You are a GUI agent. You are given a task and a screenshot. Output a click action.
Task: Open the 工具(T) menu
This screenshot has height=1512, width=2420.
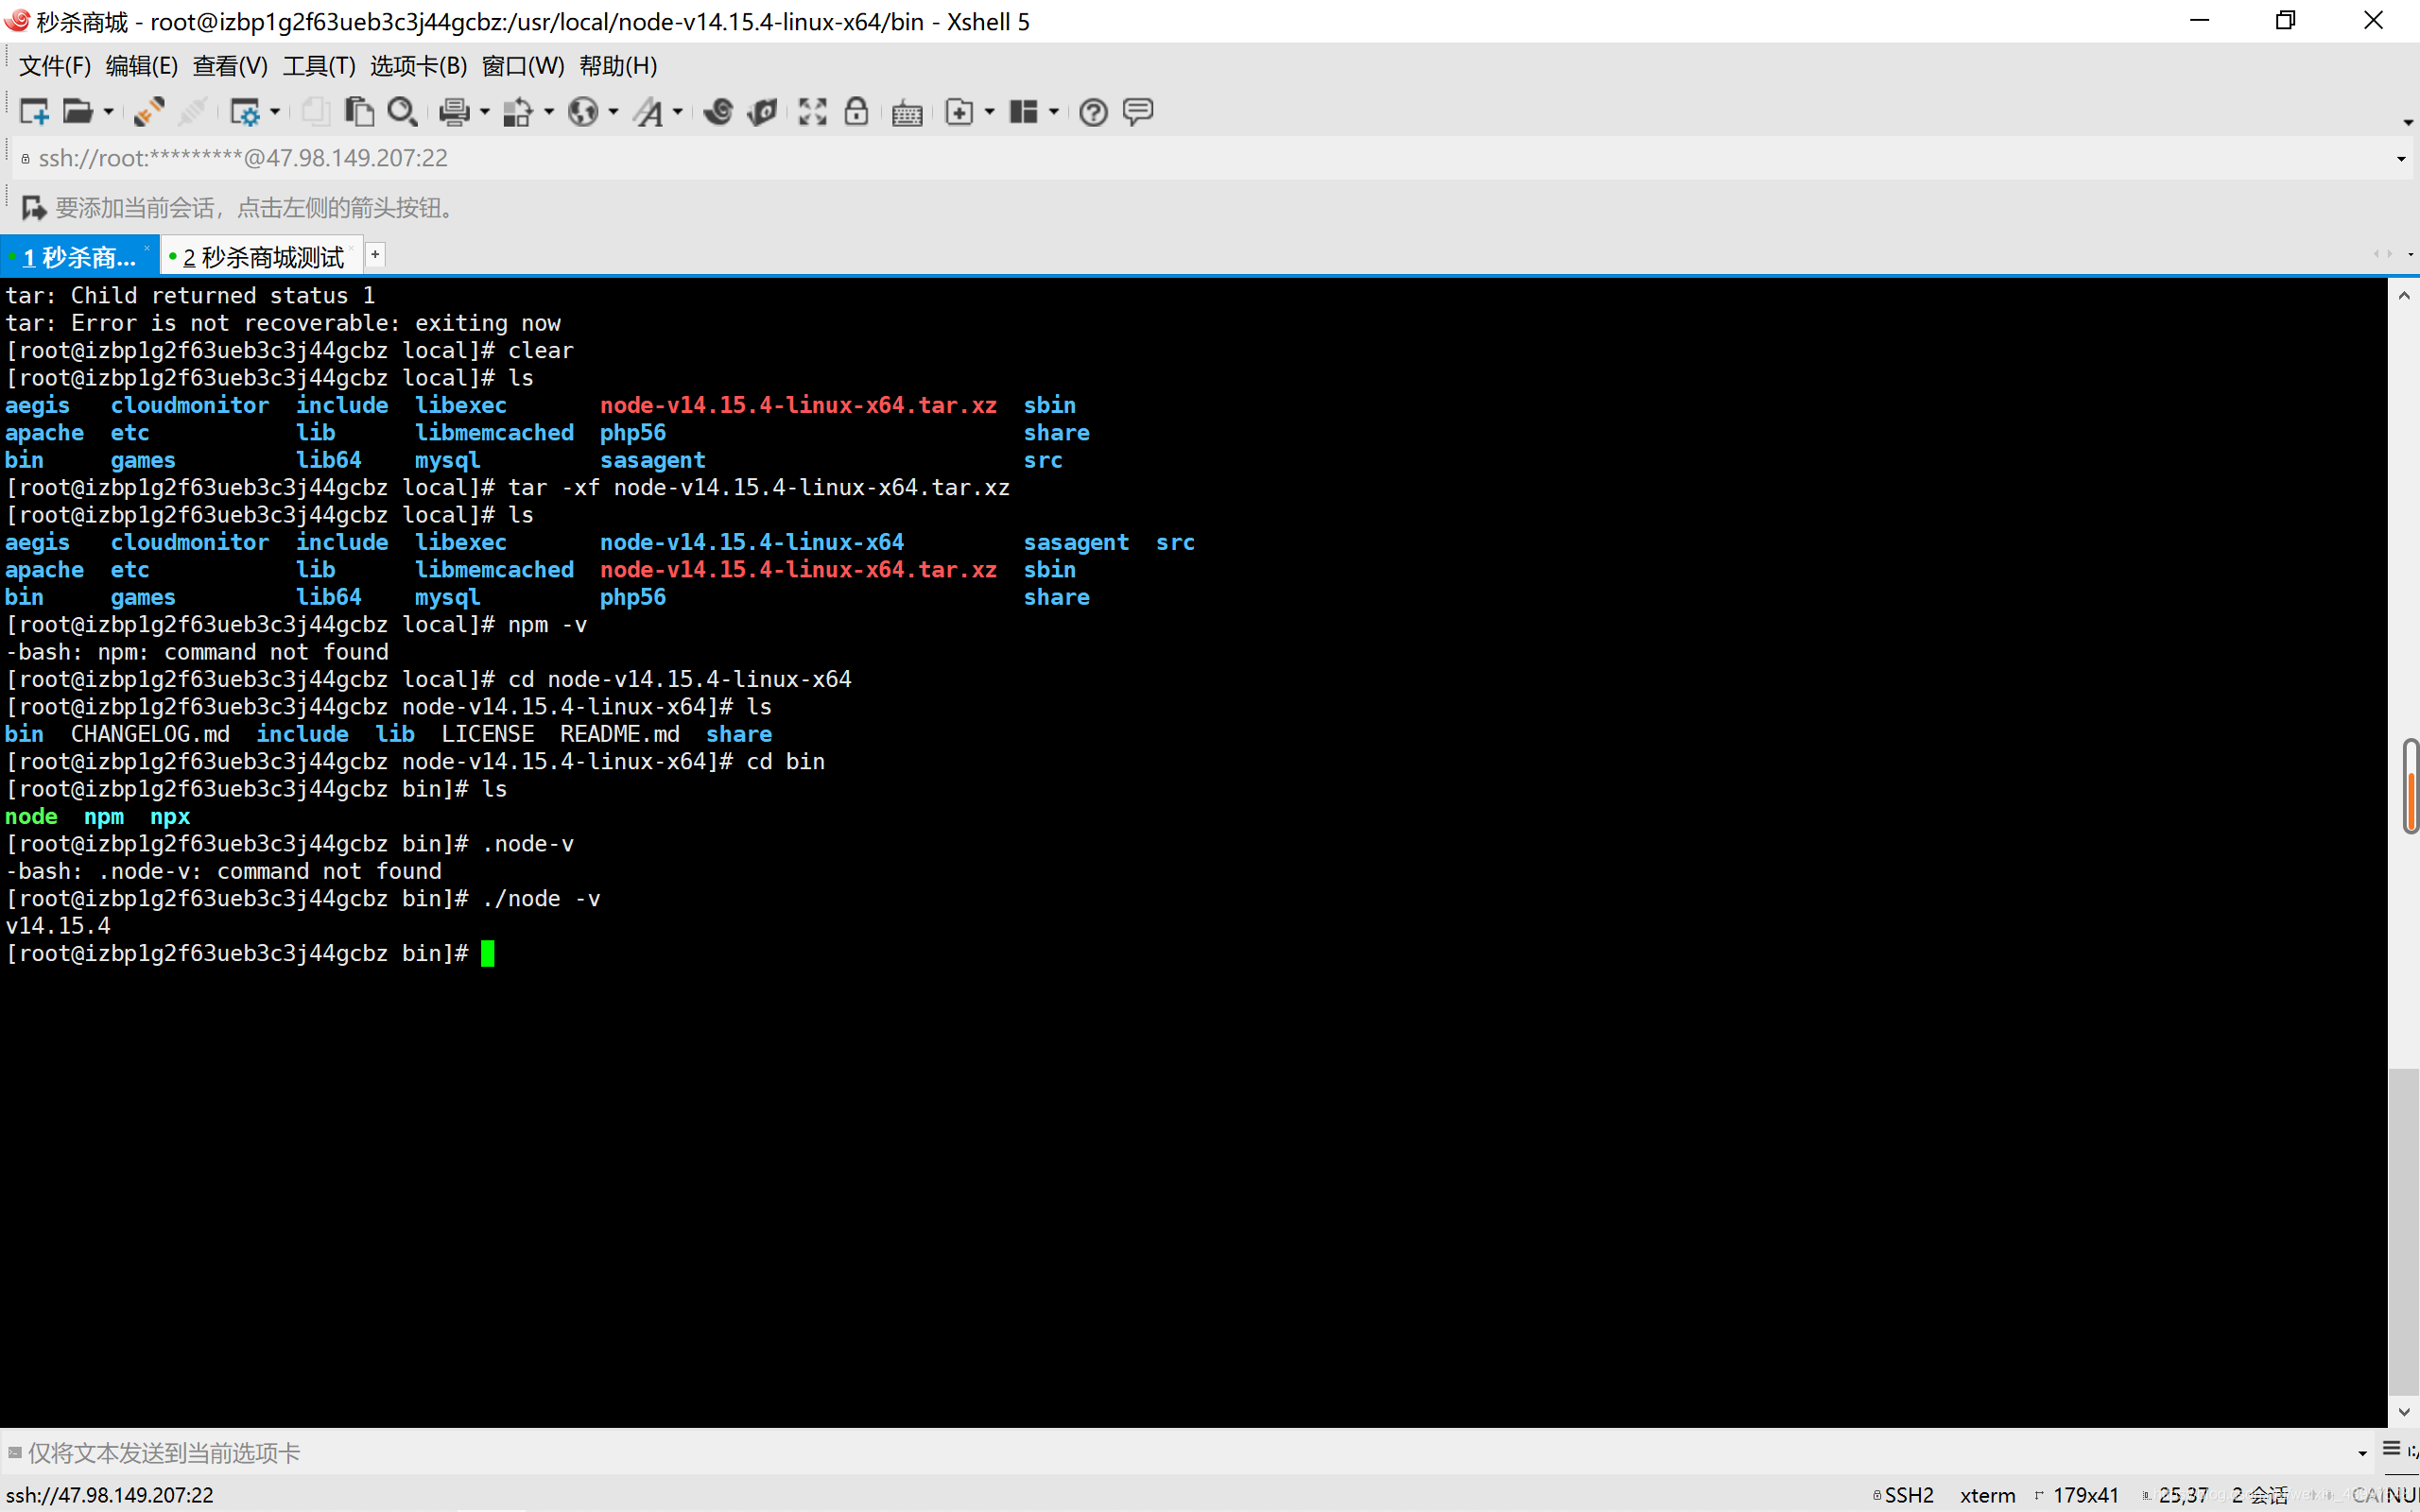319,66
